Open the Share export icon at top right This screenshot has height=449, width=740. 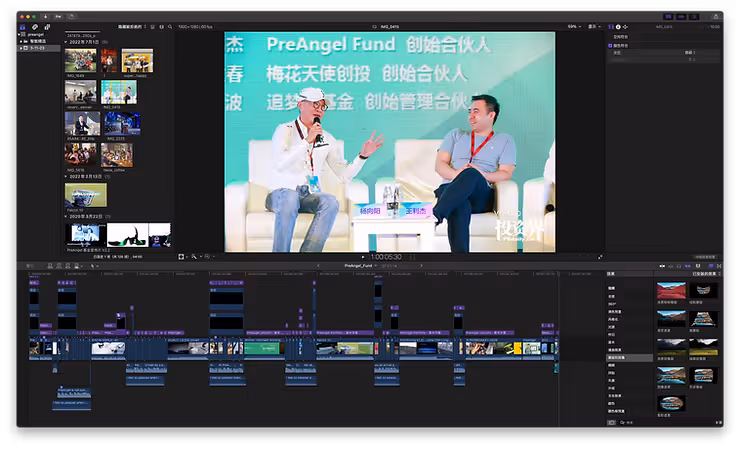tap(716, 17)
